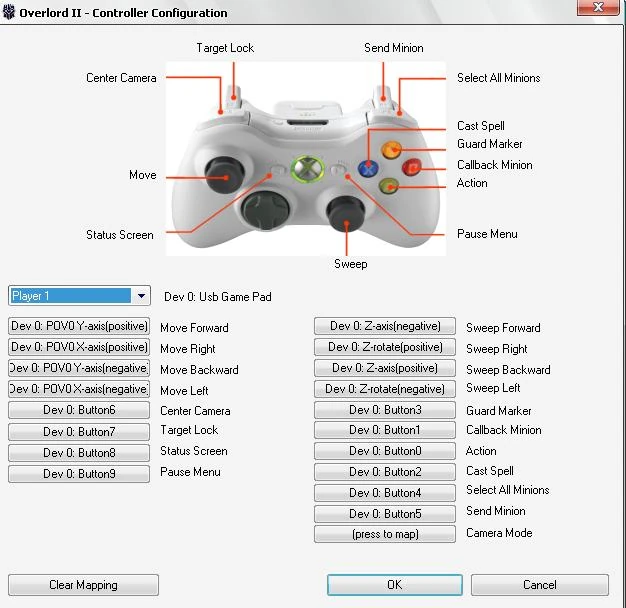Remap Sweep Right Z-rotate(positive) button
The width and height of the screenshot is (626, 608).
pyautogui.click(x=385, y=347)
